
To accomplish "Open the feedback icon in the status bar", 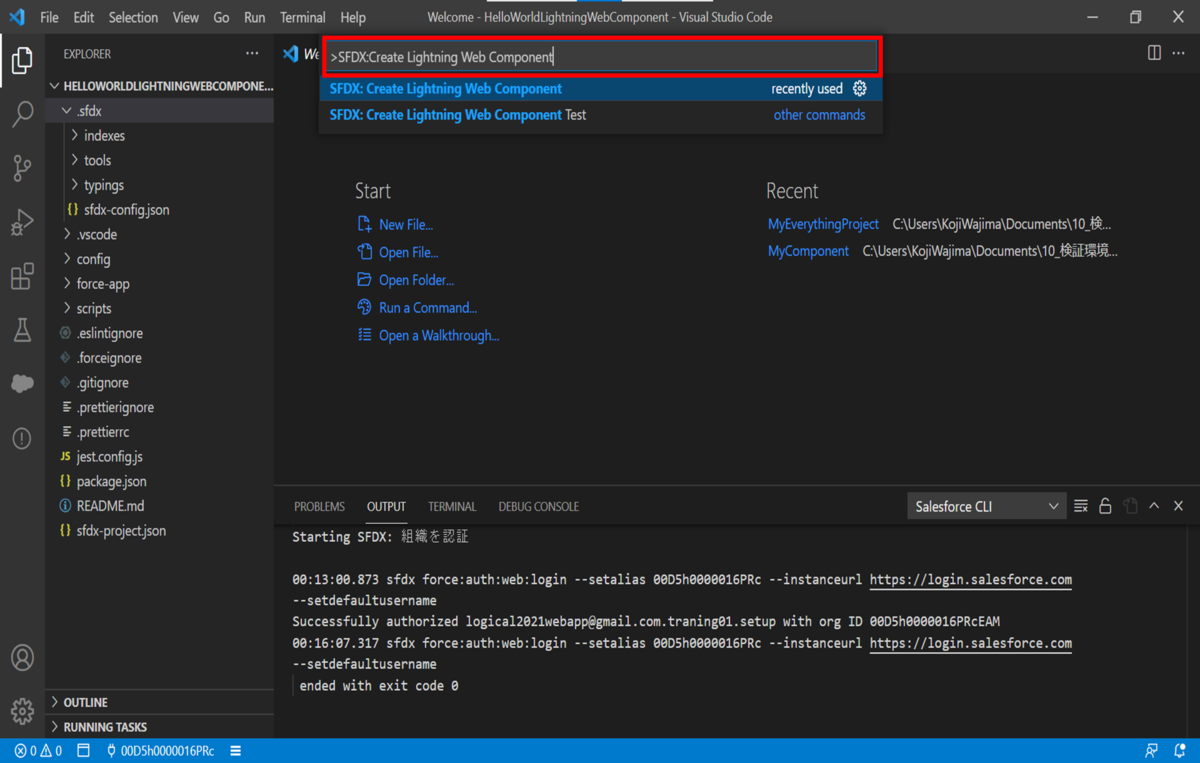I will pos(1152,751).
